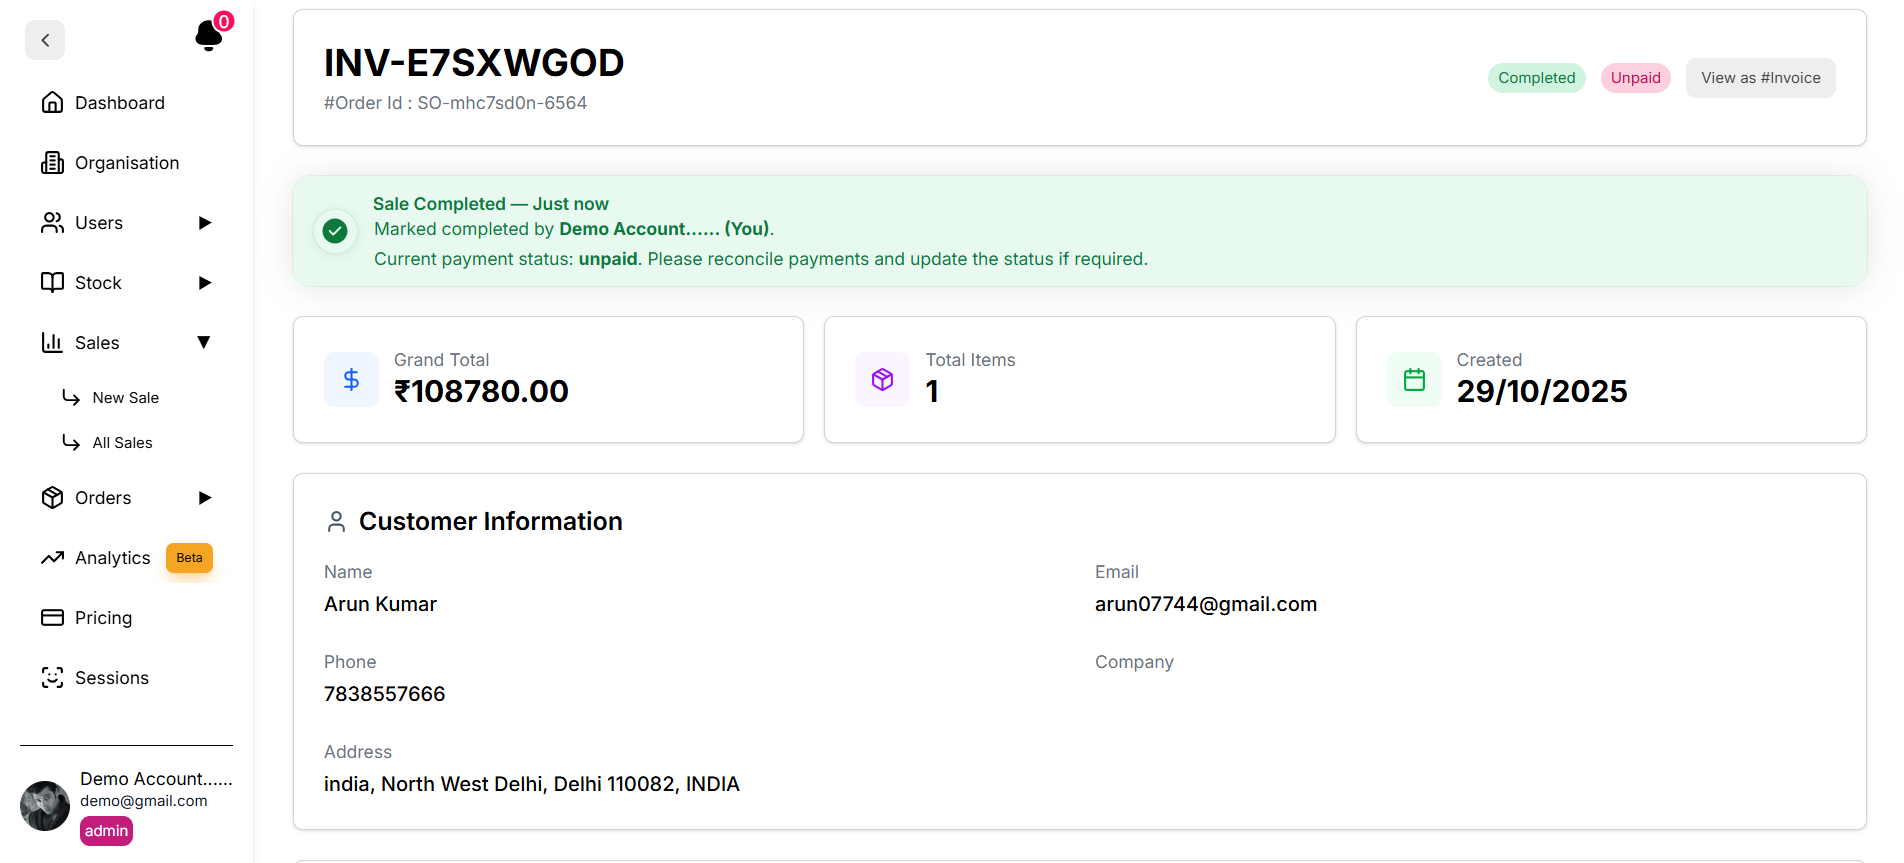1904x863 pixels.
Task: Expand the Users submenu arrow
Action: (205, 223)
